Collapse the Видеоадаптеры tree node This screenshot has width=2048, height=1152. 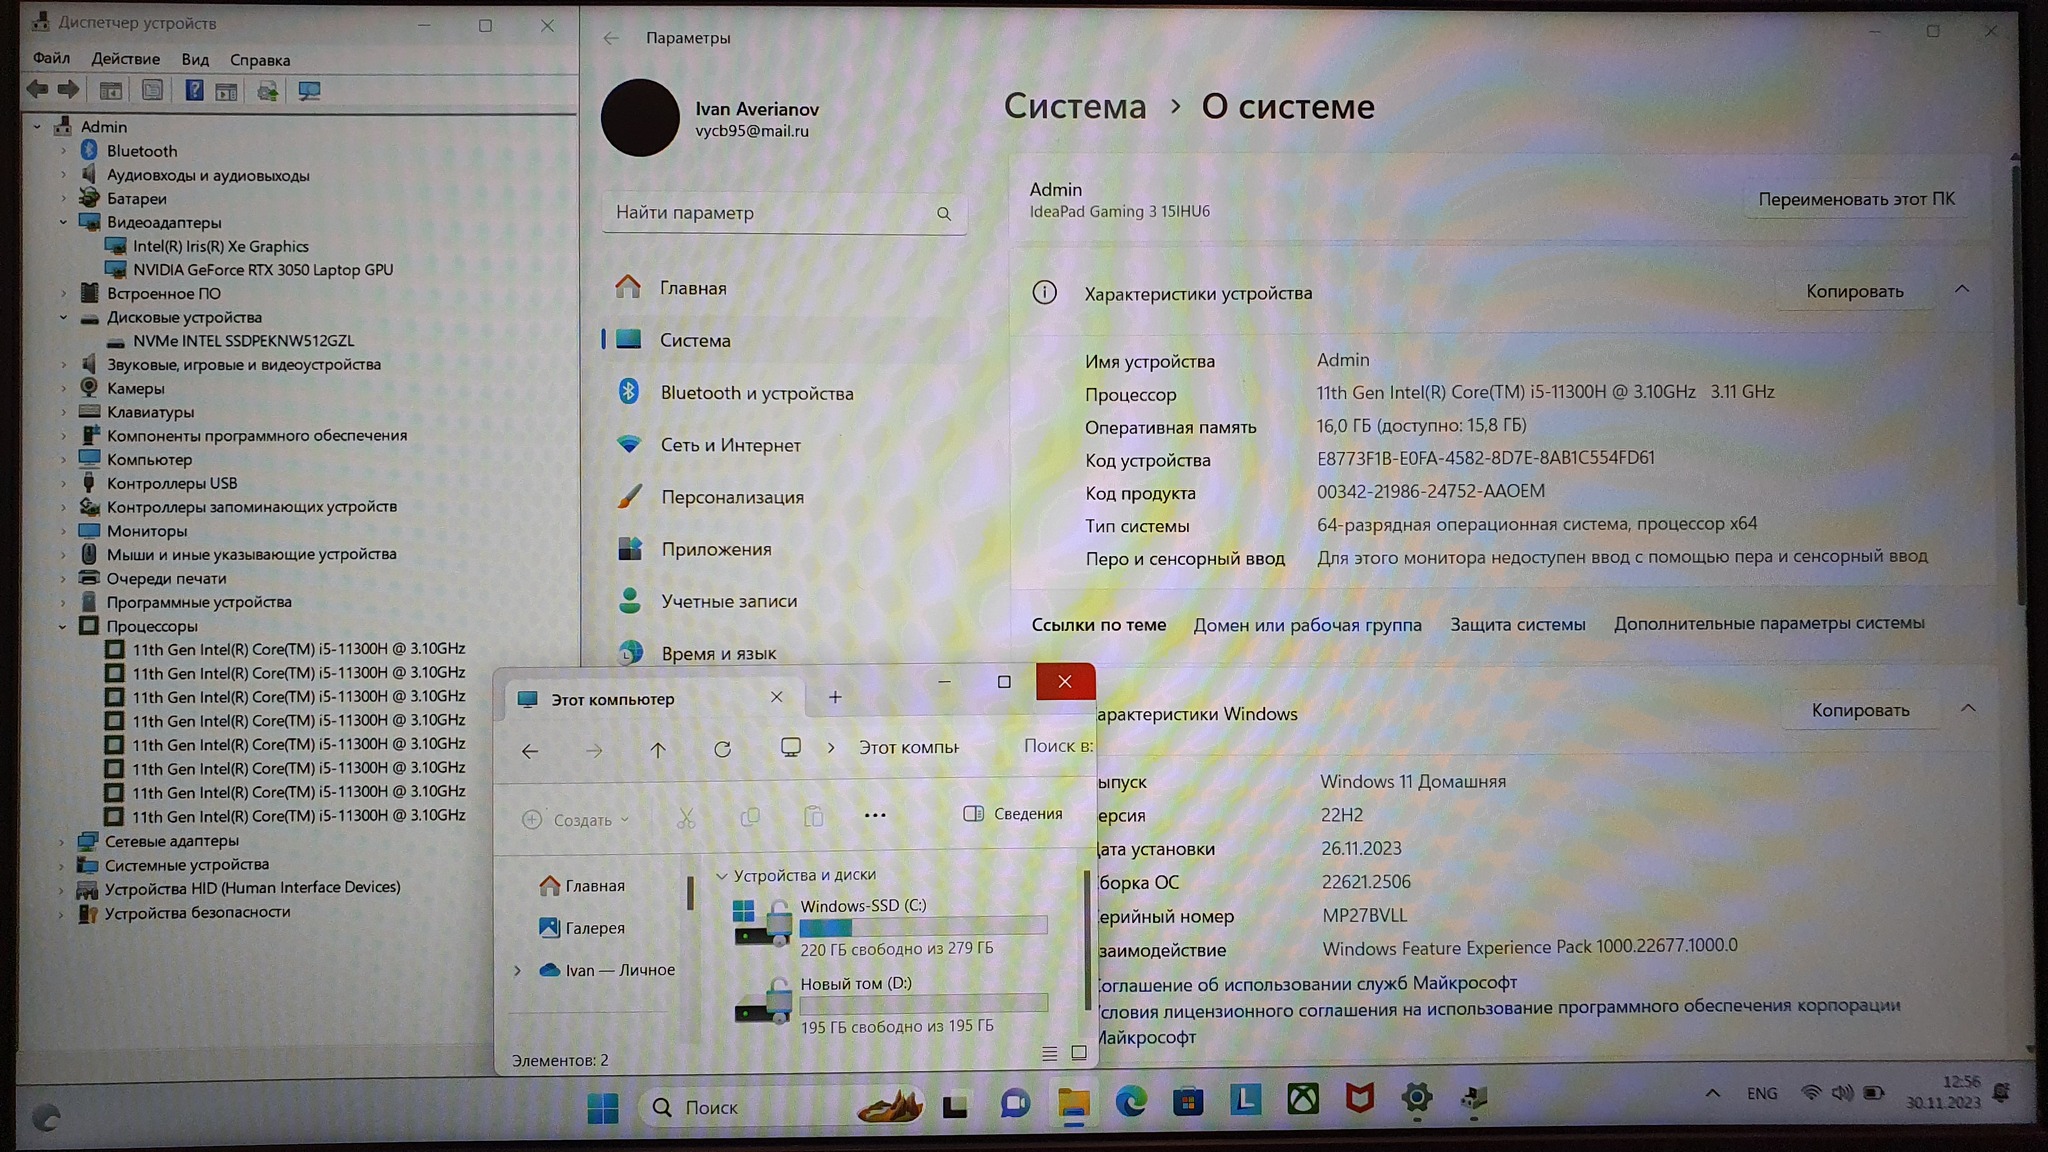(63, 222)
